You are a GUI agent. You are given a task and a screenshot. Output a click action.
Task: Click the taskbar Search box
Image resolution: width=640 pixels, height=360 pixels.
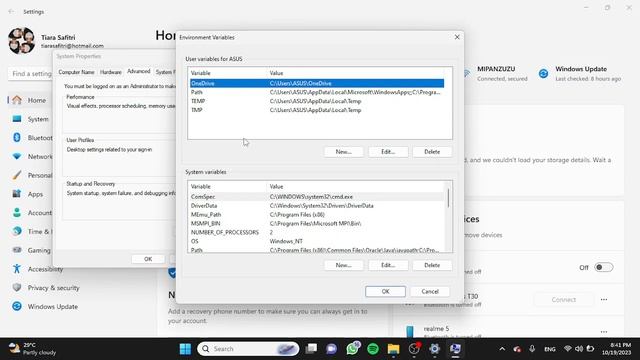[x=248, y=349]
